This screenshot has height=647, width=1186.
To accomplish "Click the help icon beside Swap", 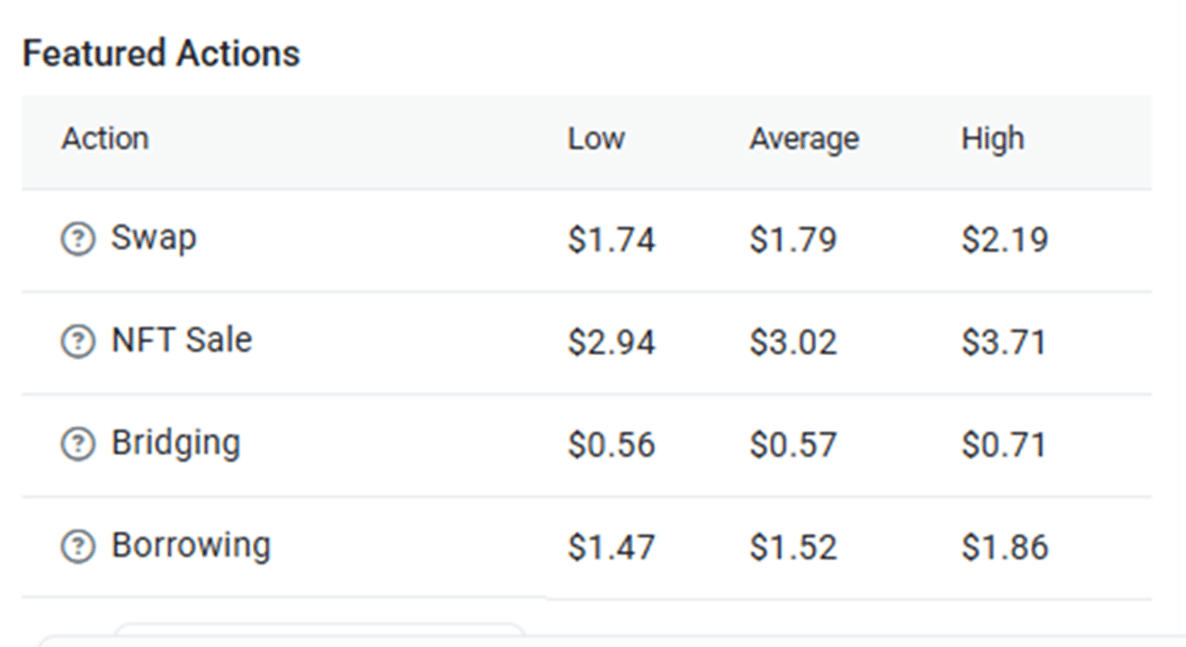I will point(78,239).
